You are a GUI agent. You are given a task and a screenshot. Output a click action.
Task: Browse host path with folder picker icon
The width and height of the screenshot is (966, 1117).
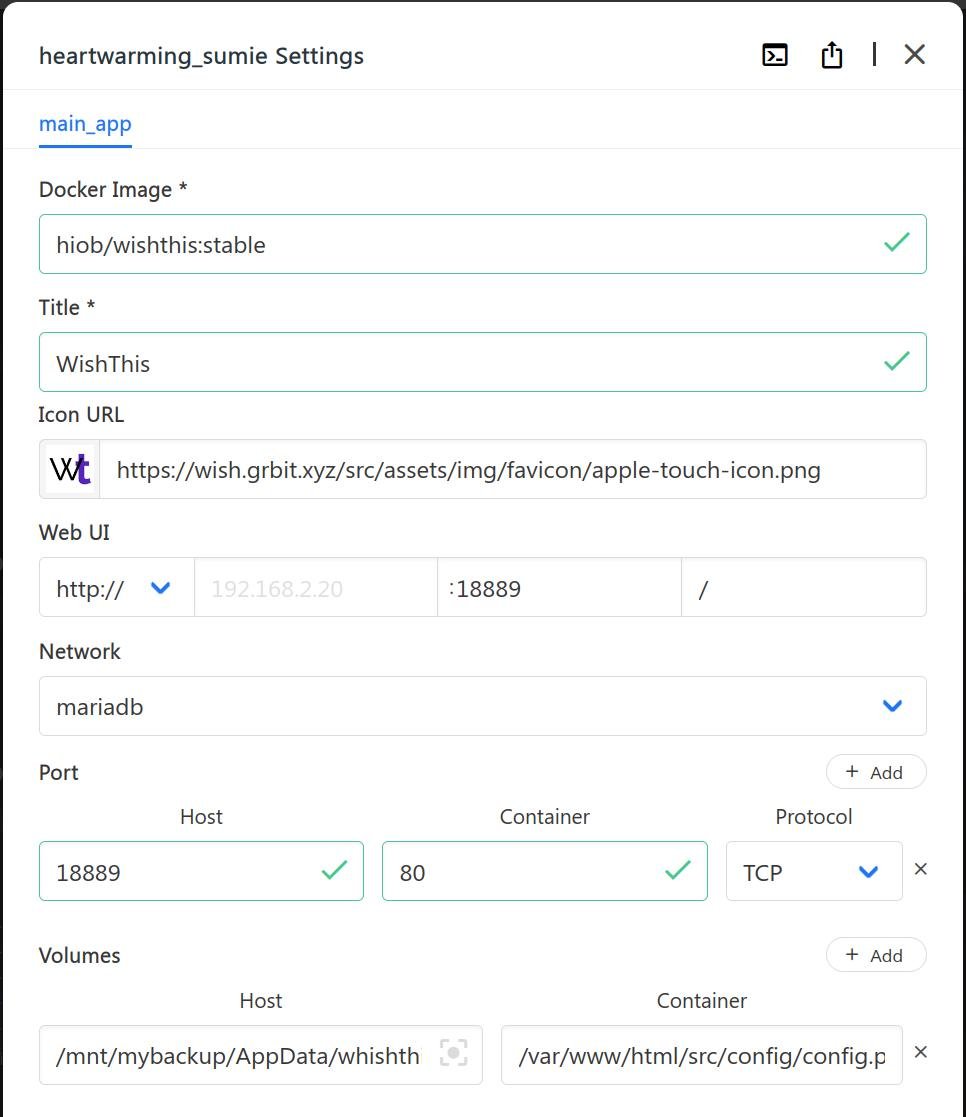point(453,1054)
